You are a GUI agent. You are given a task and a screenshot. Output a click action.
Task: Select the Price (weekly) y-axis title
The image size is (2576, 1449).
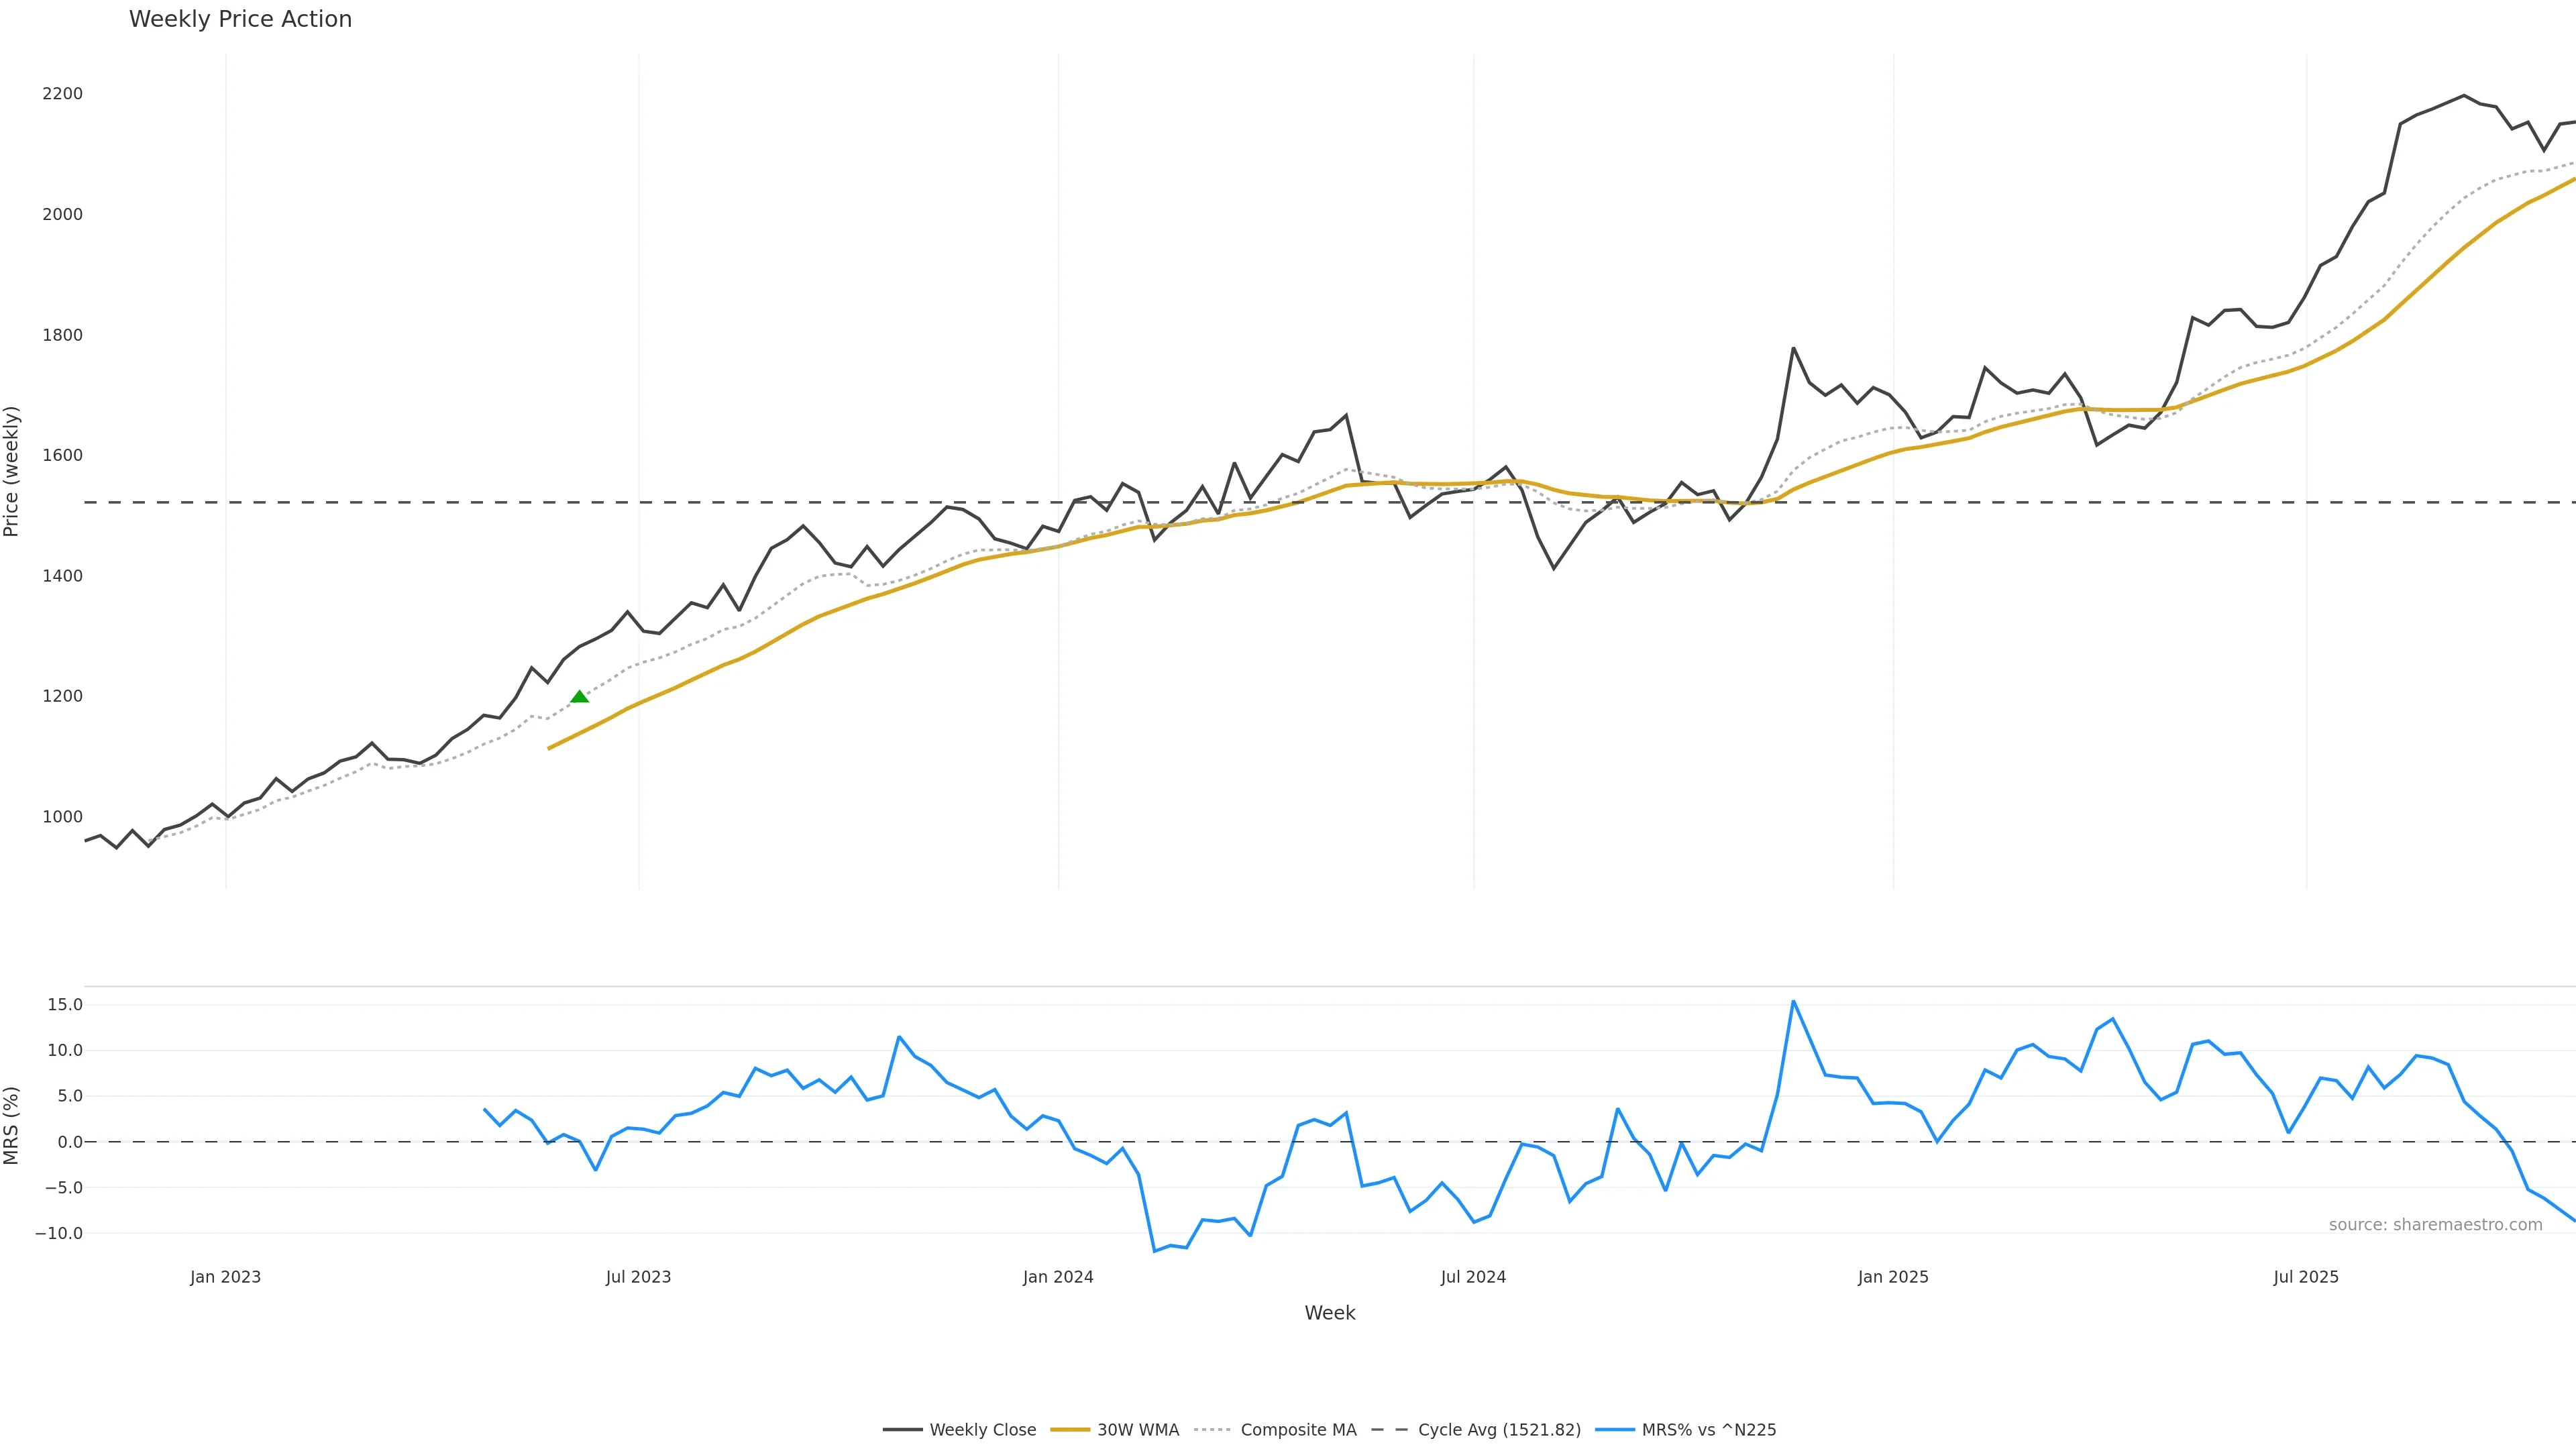click(12, 471)
